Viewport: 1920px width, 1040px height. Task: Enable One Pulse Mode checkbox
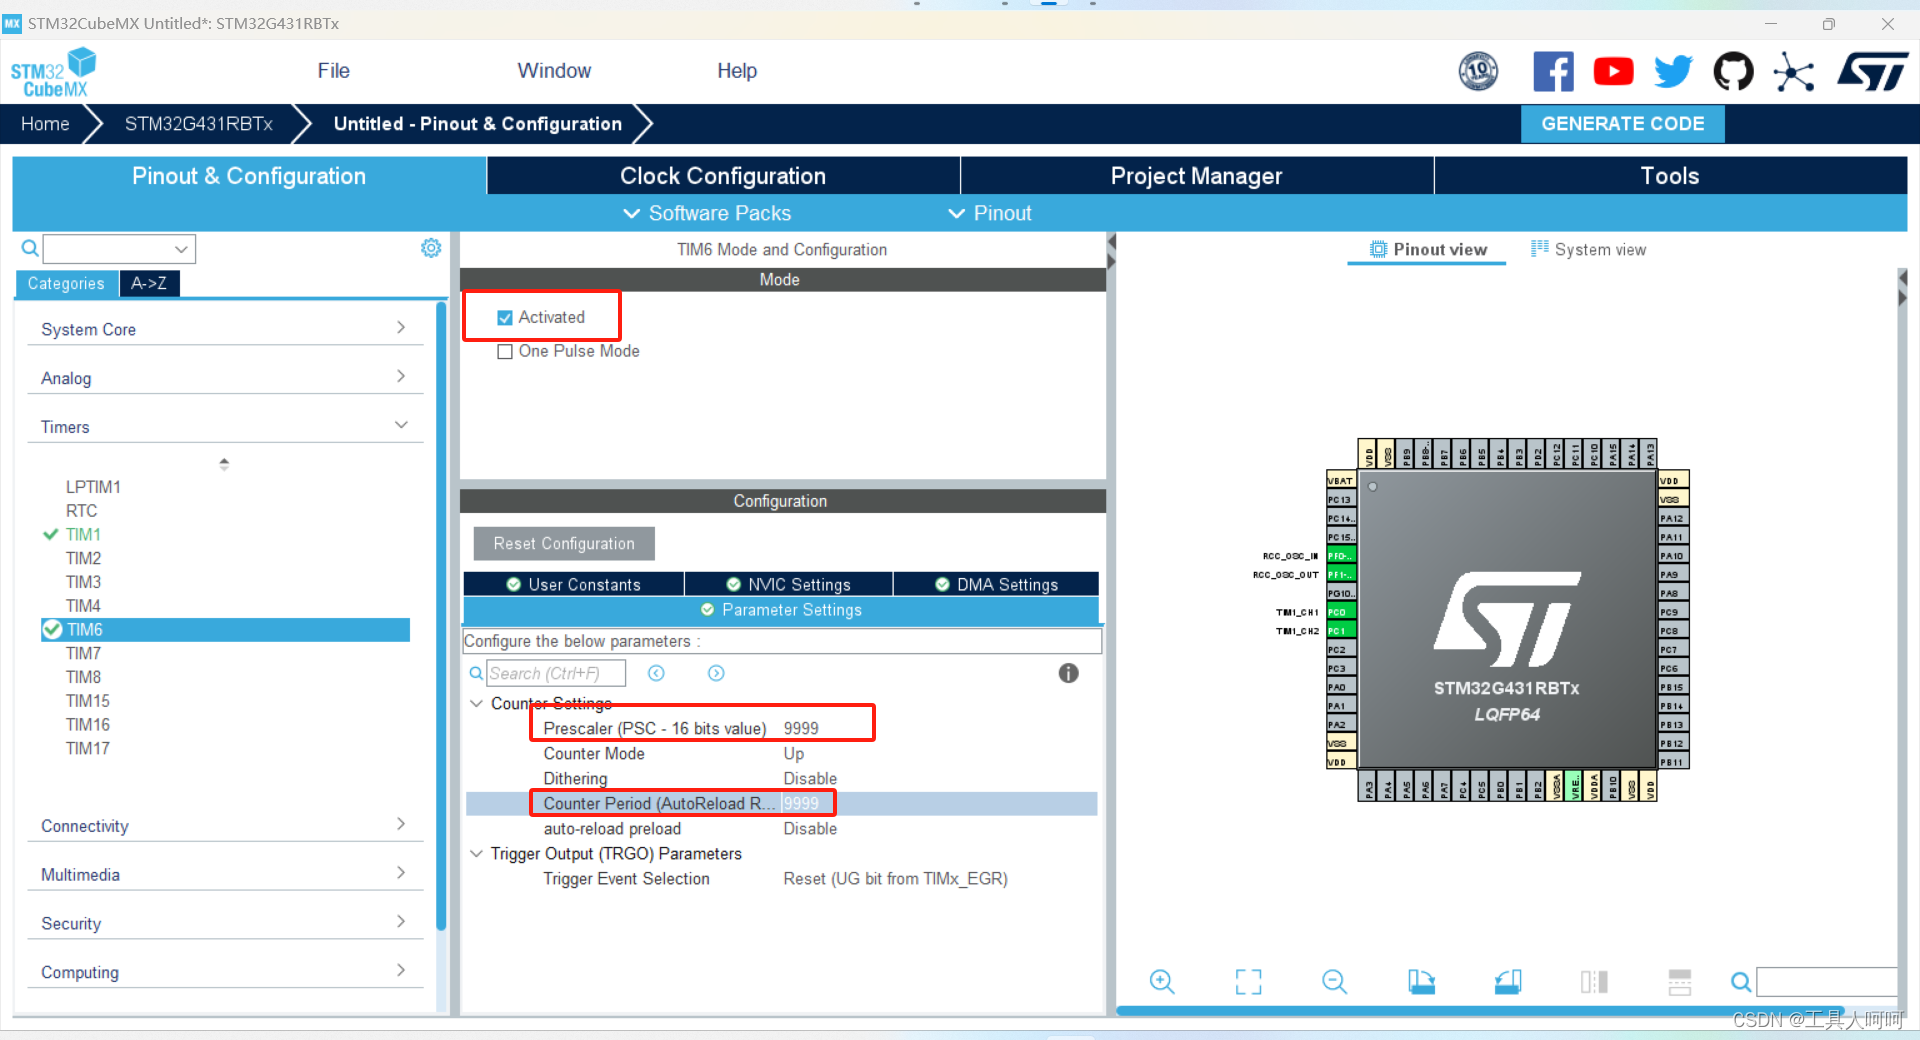505,352
